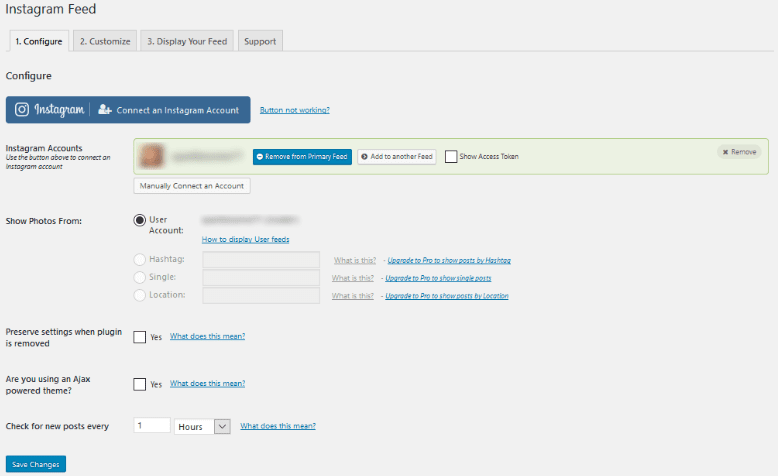Image resolution: width=778 pixels, height=476 pixels.
Task: Go to the Support tab
Action: [260, 41]
